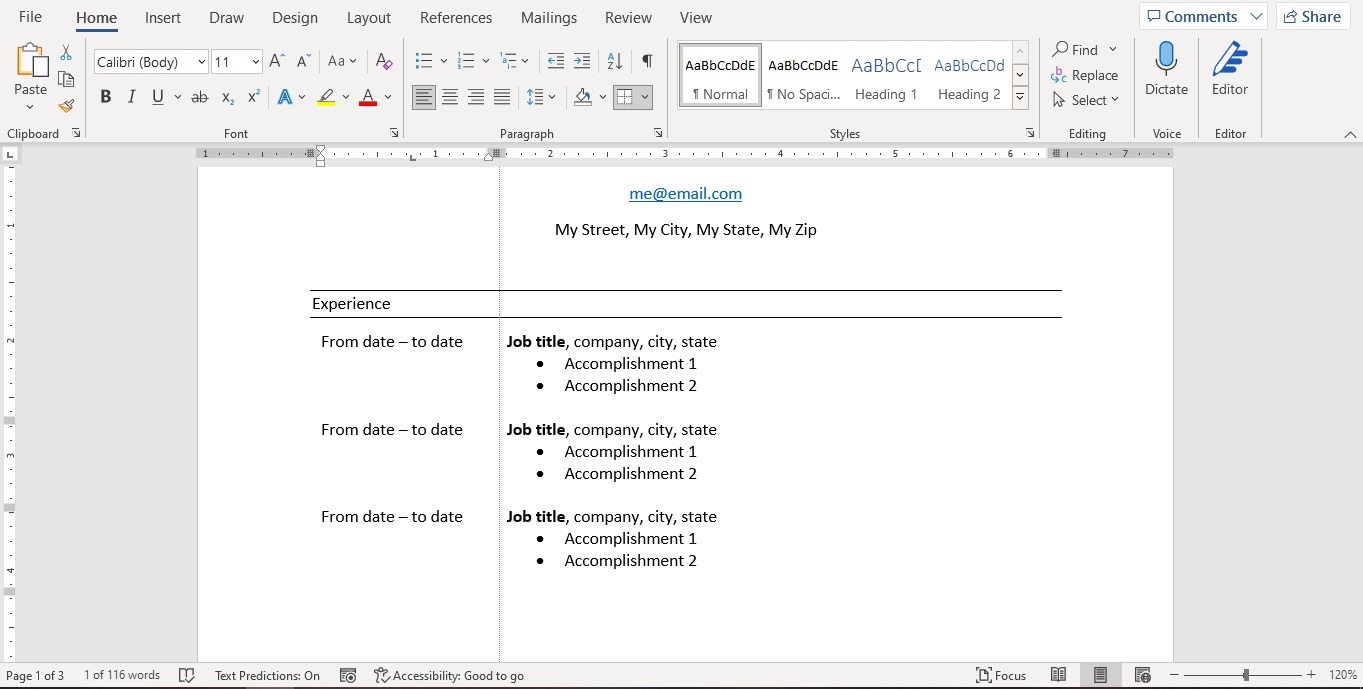Open the Find dropdown arrow
The image size is (1363, 689).
[1113, 49]
